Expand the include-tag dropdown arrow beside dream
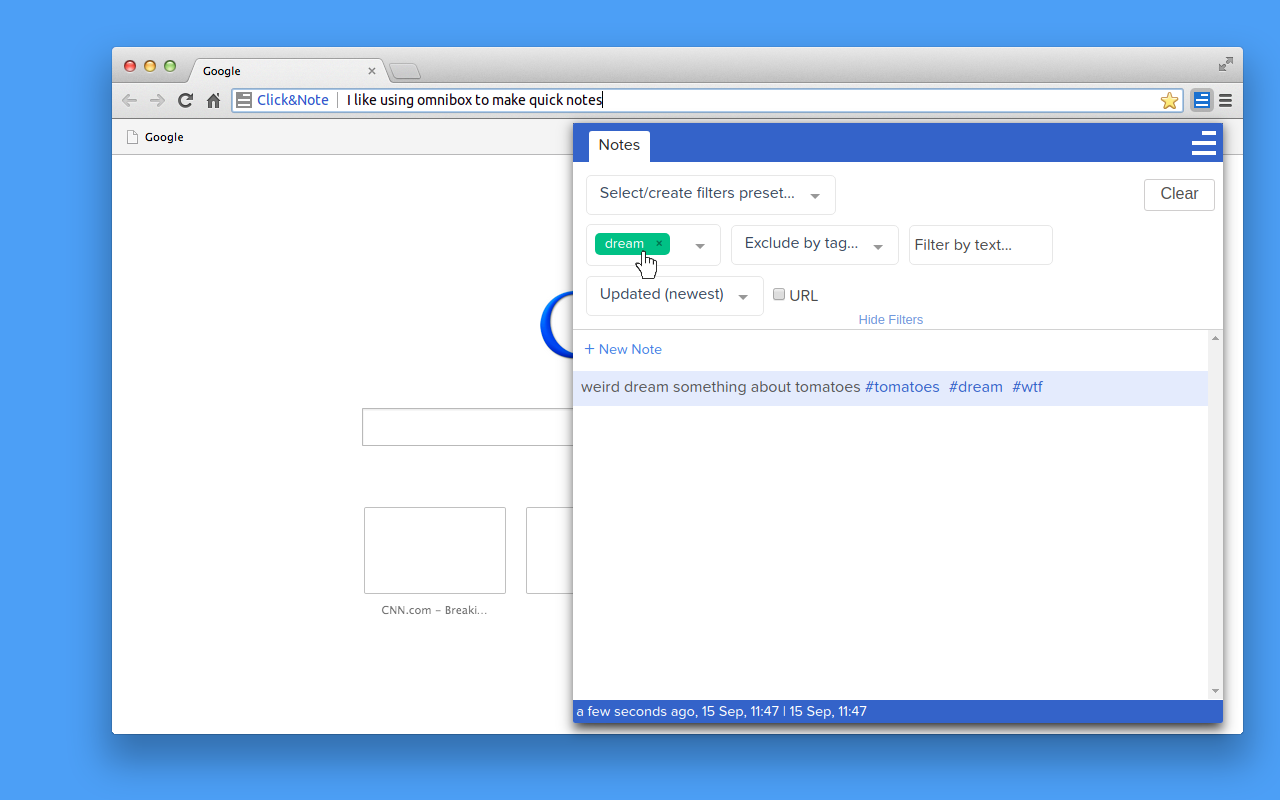Viewport: 1280px width, 800px height. pyautogui.click(x=700, y=246)
